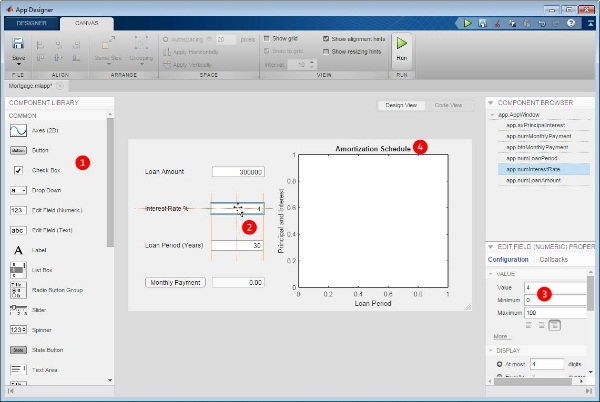Viewport: 600px width, 402px height.
Task: Open the Callbacks tab in properties
Action: (557, 258)
